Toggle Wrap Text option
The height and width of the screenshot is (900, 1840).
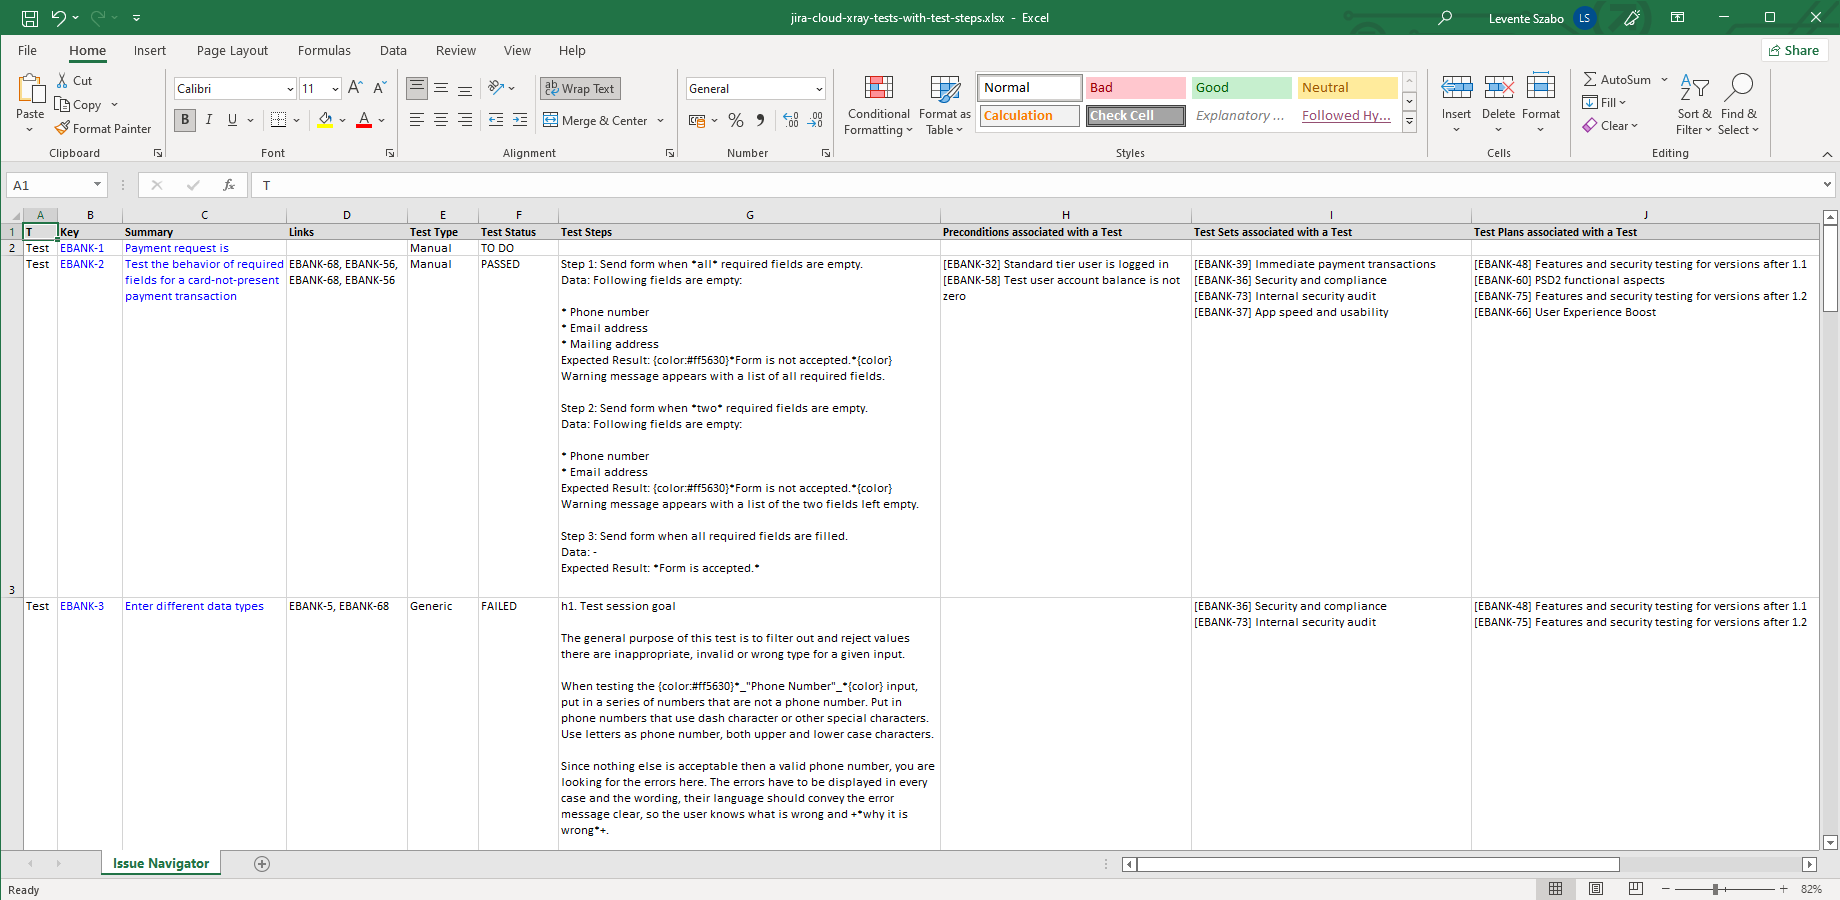click(580, 89)
